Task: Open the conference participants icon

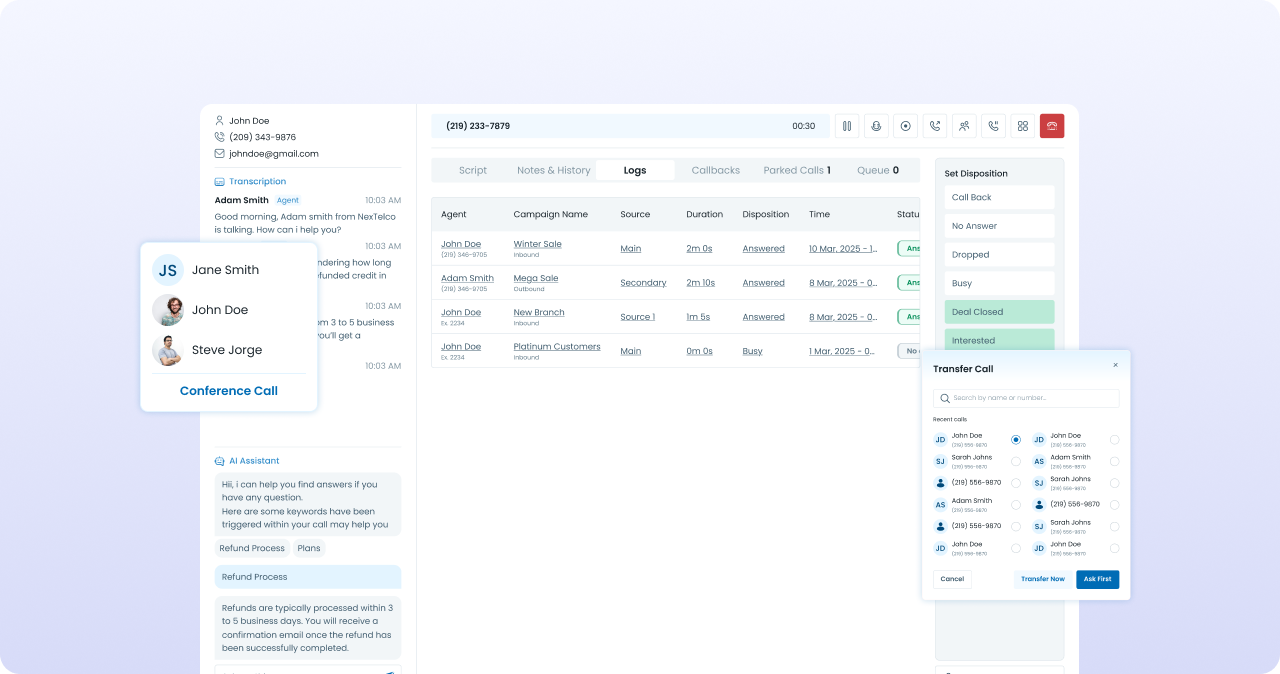Action: 964,126
